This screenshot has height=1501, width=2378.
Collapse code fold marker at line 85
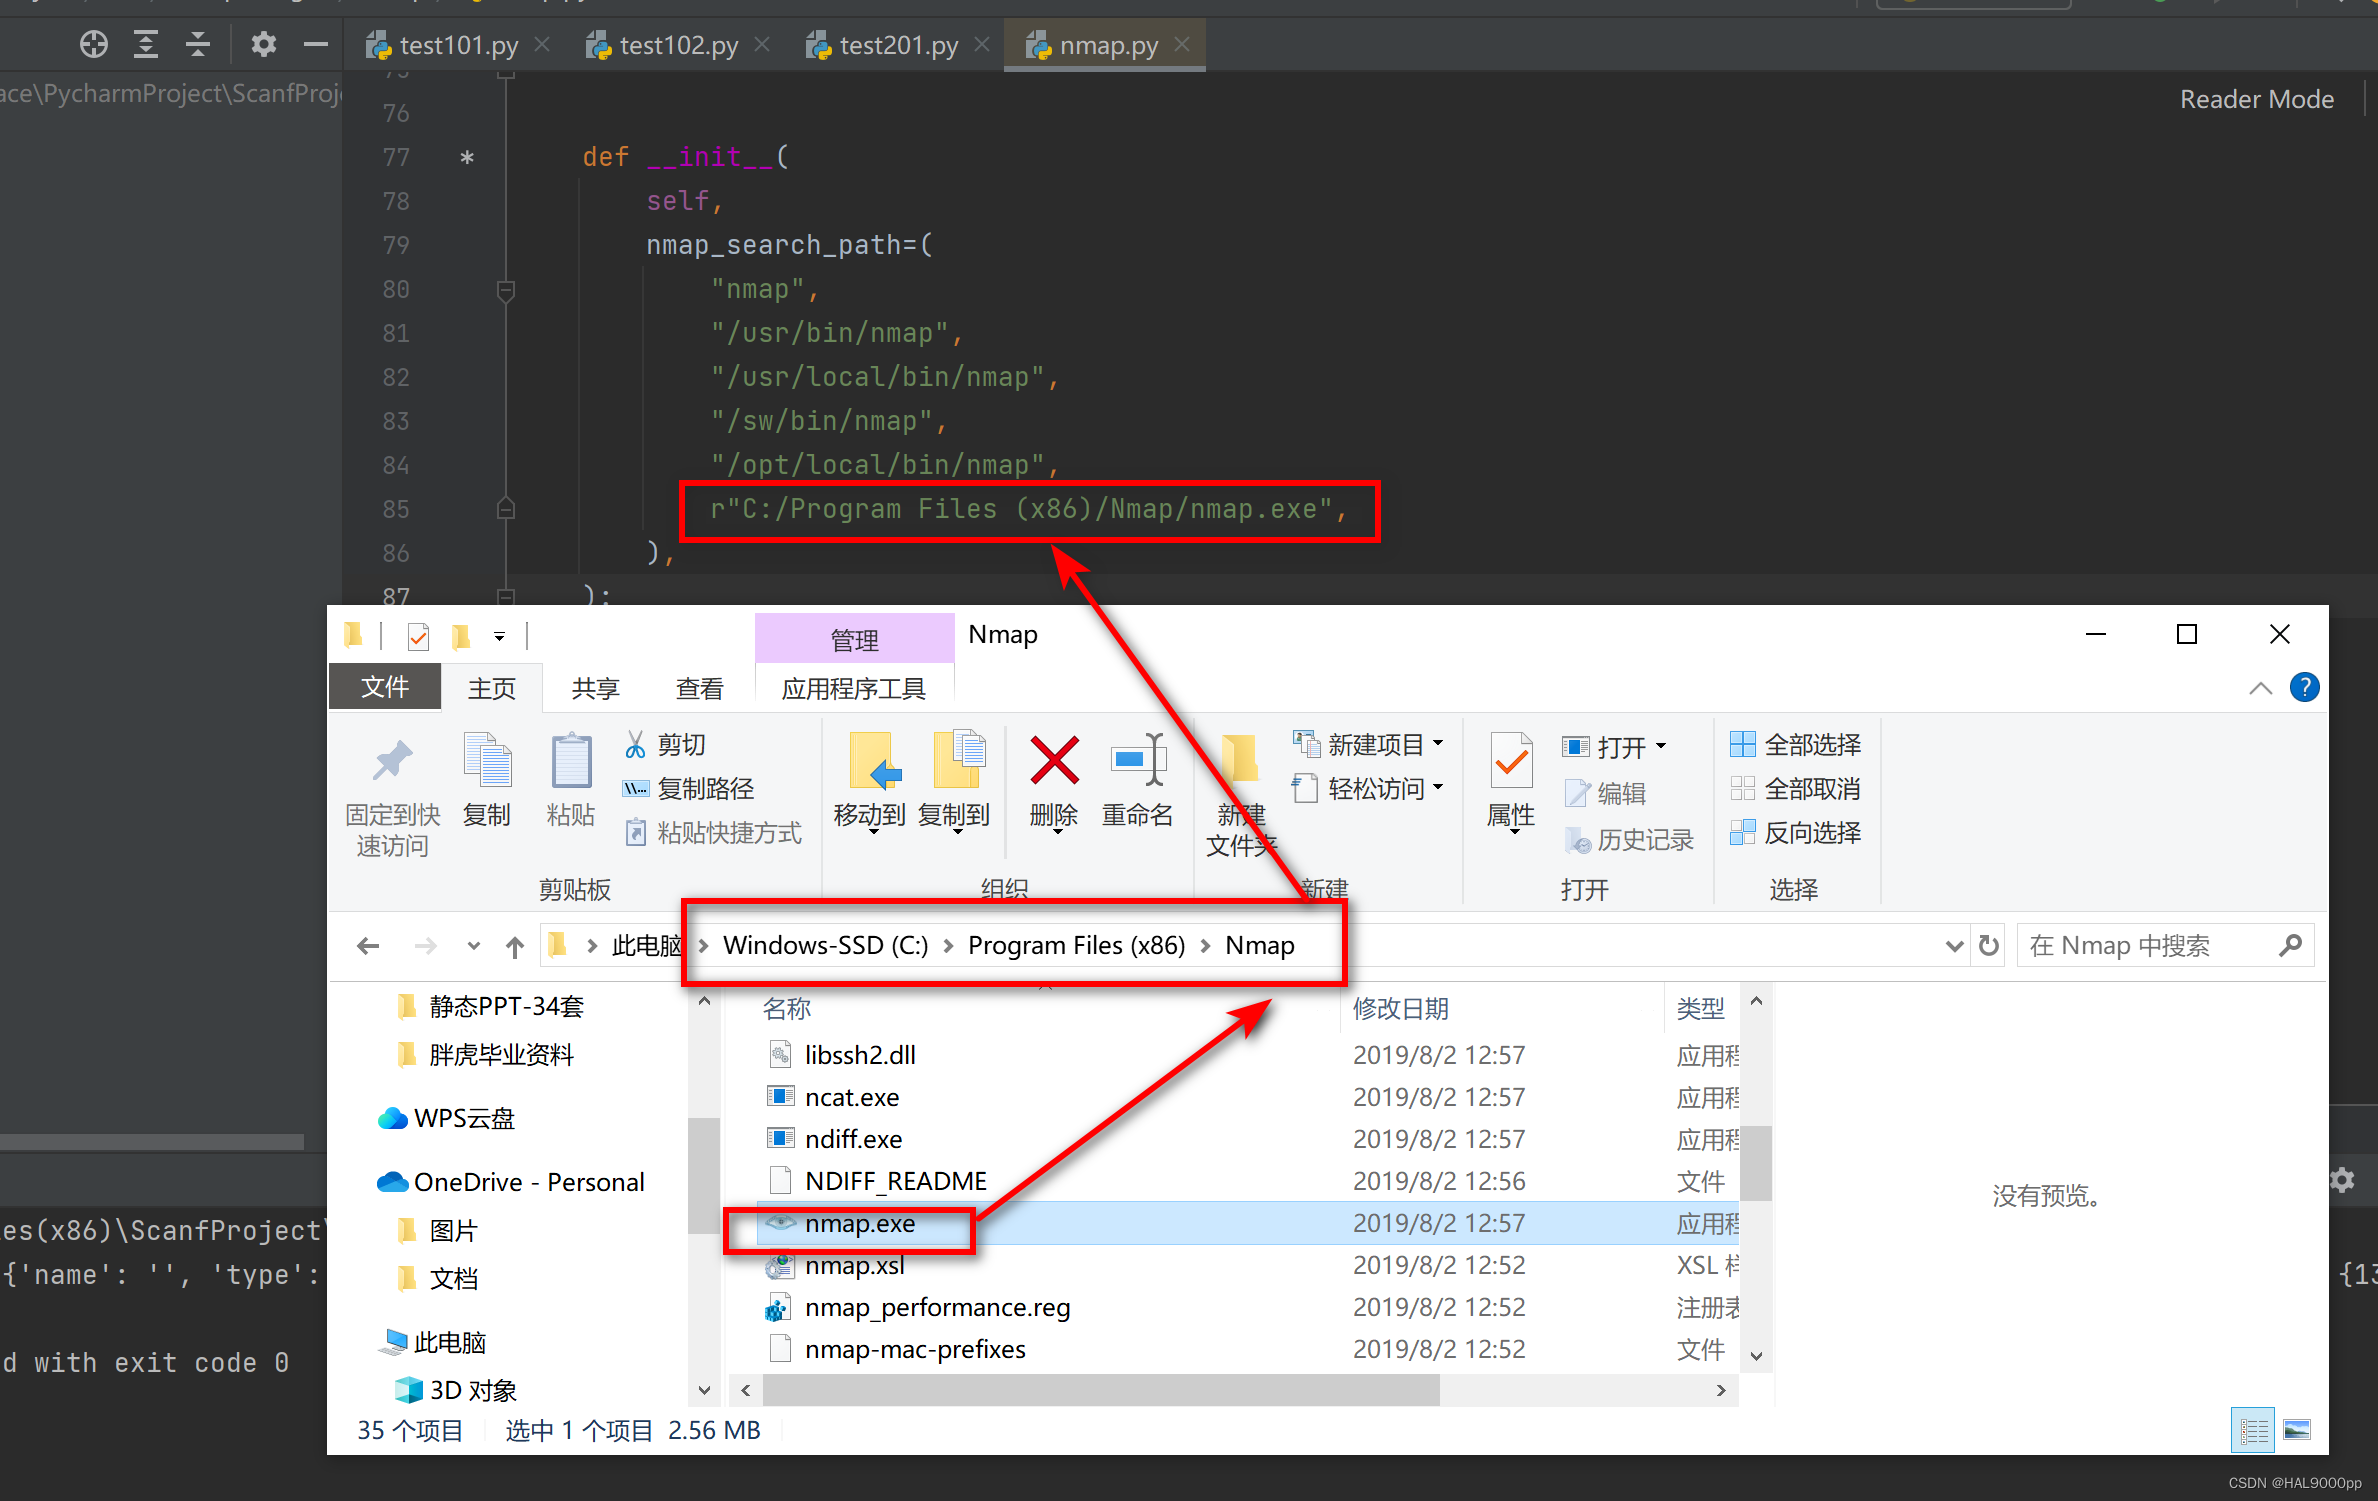point(506,509)
